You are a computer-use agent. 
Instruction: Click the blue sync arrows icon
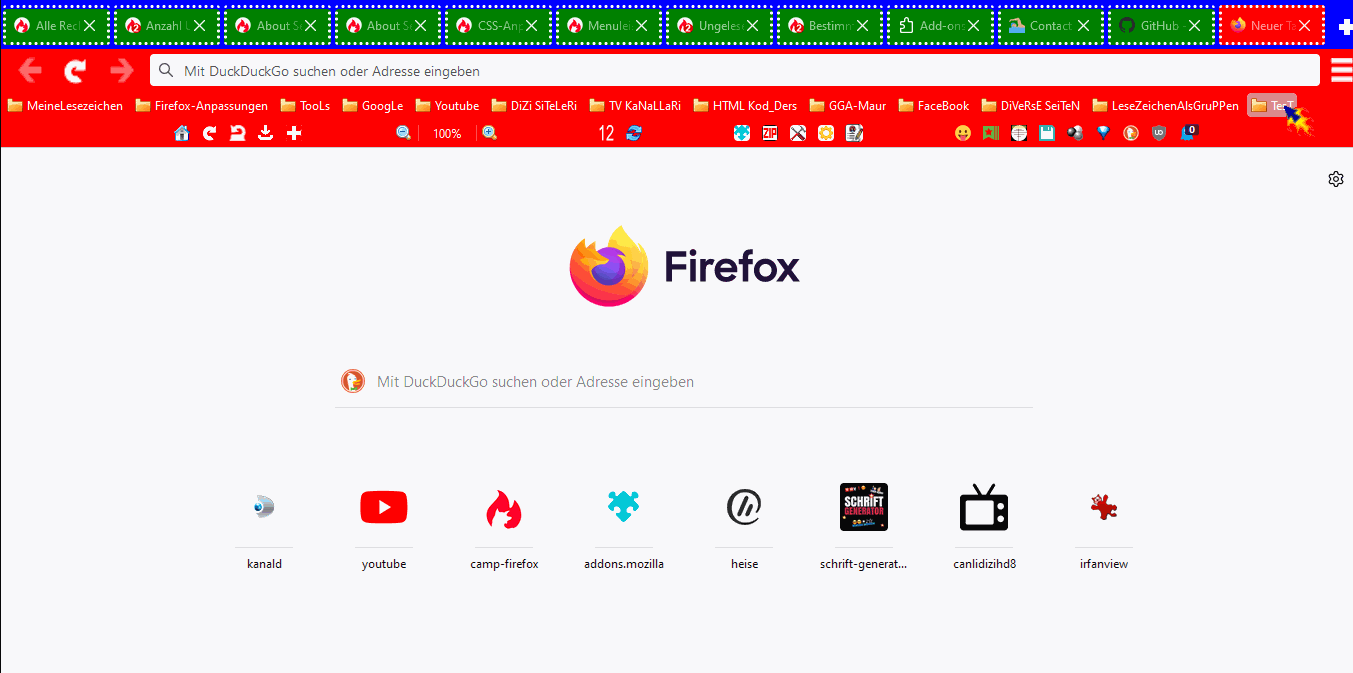(634, 133)
